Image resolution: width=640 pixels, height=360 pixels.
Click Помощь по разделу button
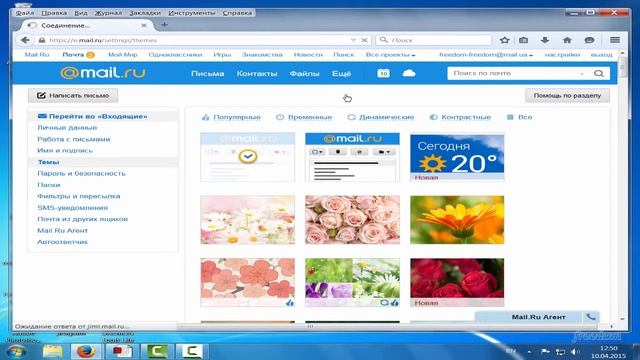[567, 96]
